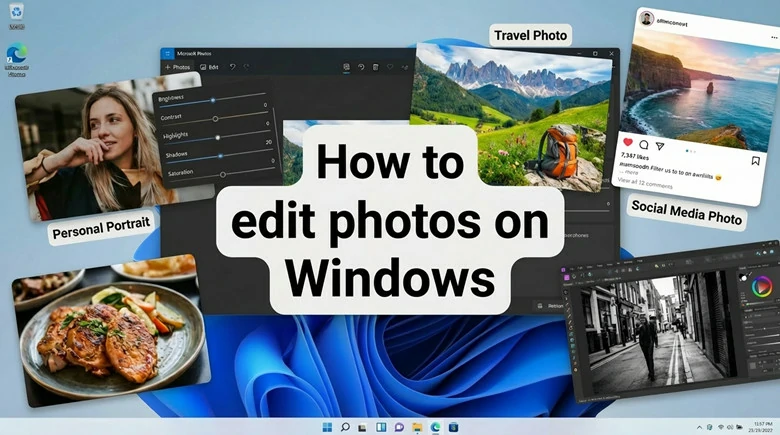This screenshot has width=780, height=435.
Task: Open the Recycle Bin desktop icon
Action: pos(16,15)
